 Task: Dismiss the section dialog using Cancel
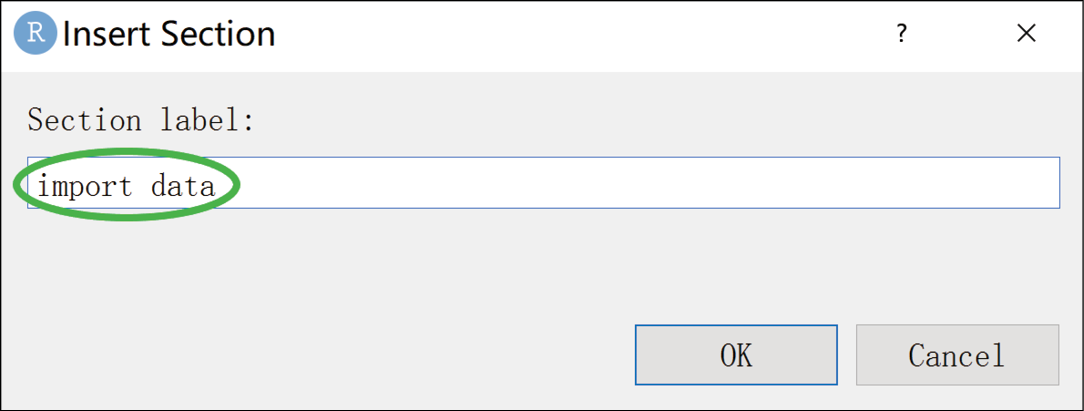(956, 355)
